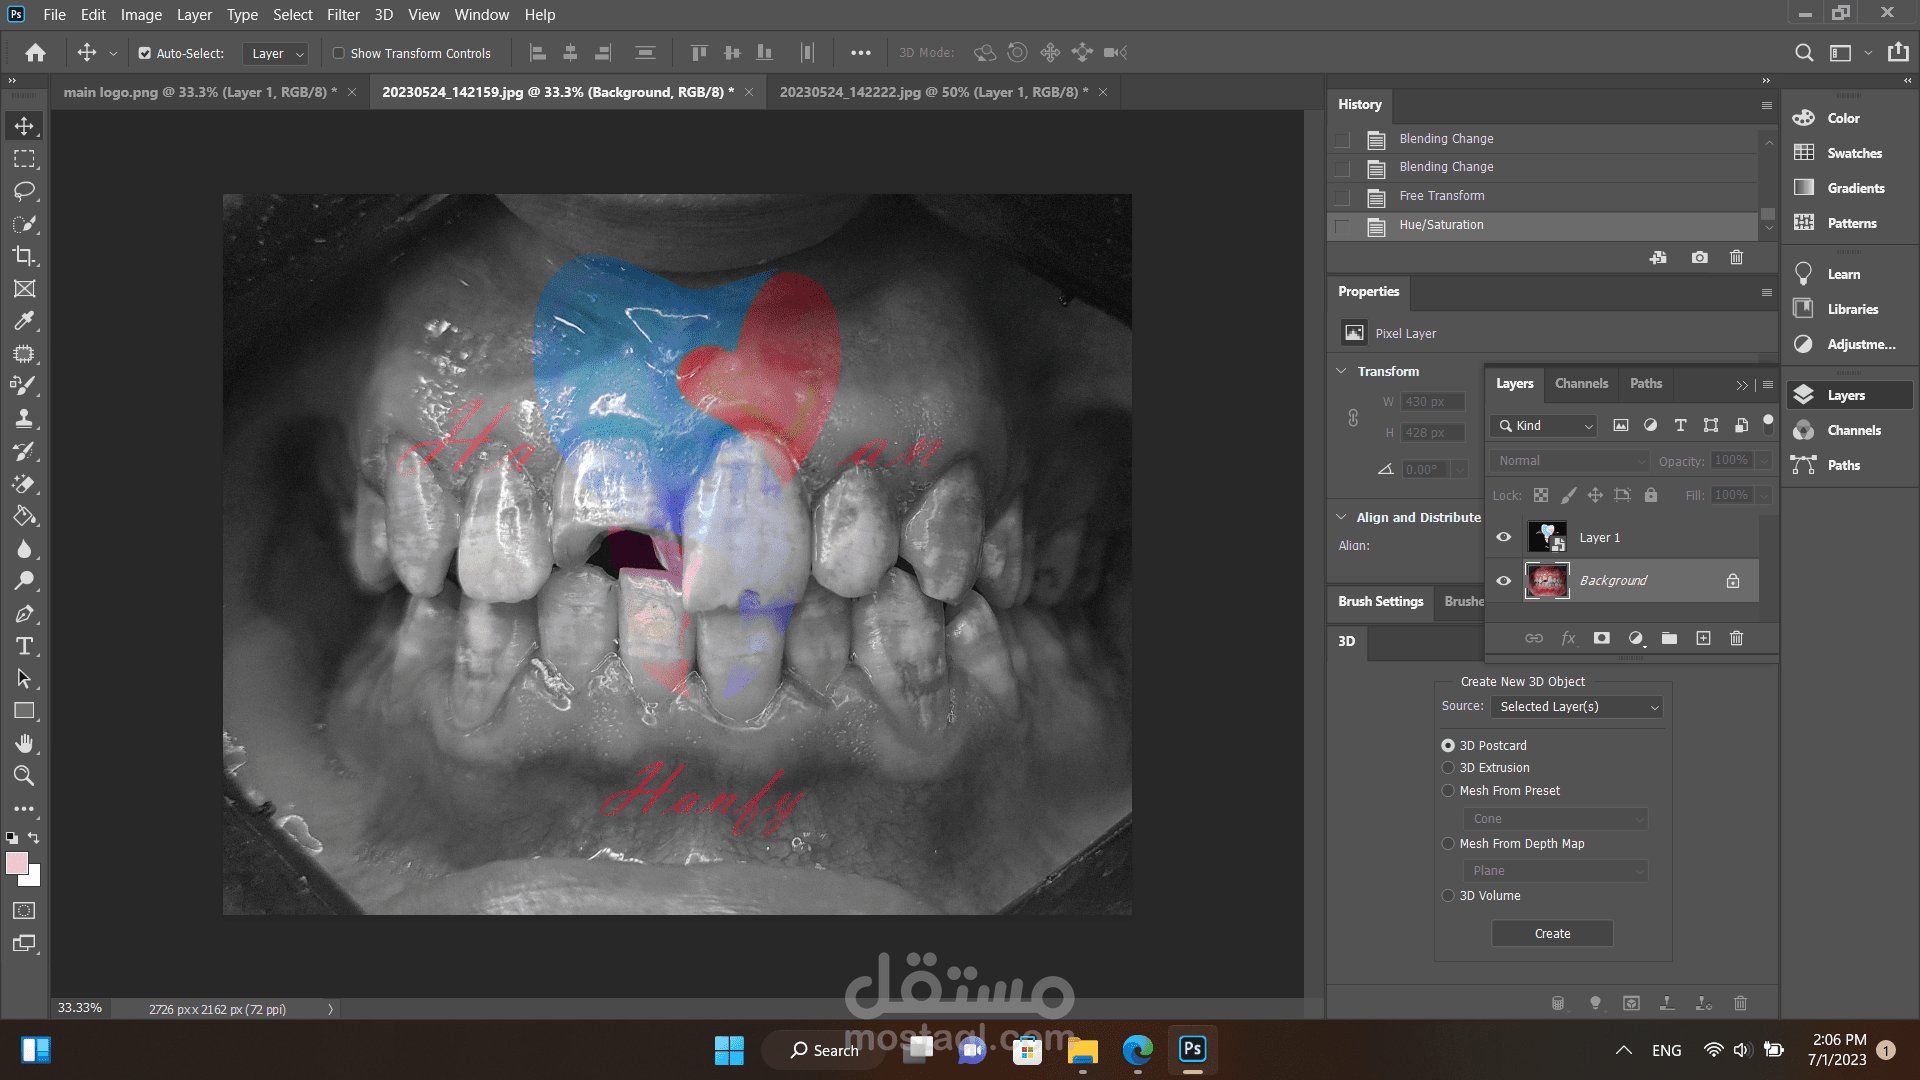Pick the Eyedropper tool

(24, 321)
